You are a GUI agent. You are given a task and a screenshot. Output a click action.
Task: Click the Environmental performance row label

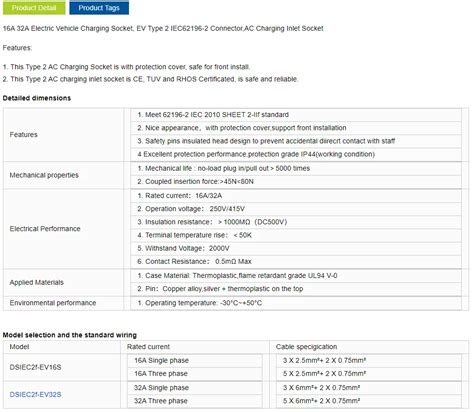coord(53,303)
